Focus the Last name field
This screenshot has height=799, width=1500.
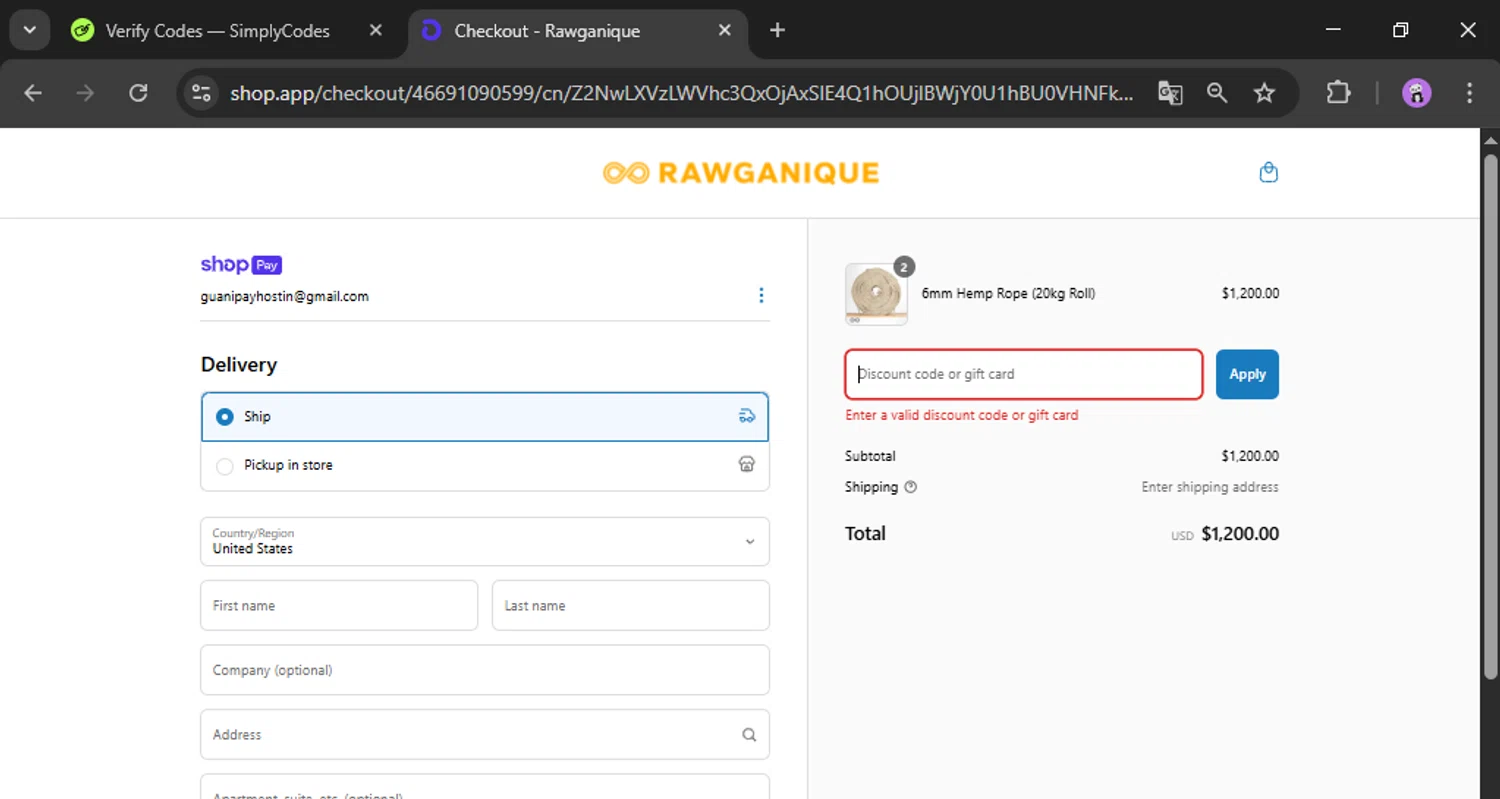[631, 605]
